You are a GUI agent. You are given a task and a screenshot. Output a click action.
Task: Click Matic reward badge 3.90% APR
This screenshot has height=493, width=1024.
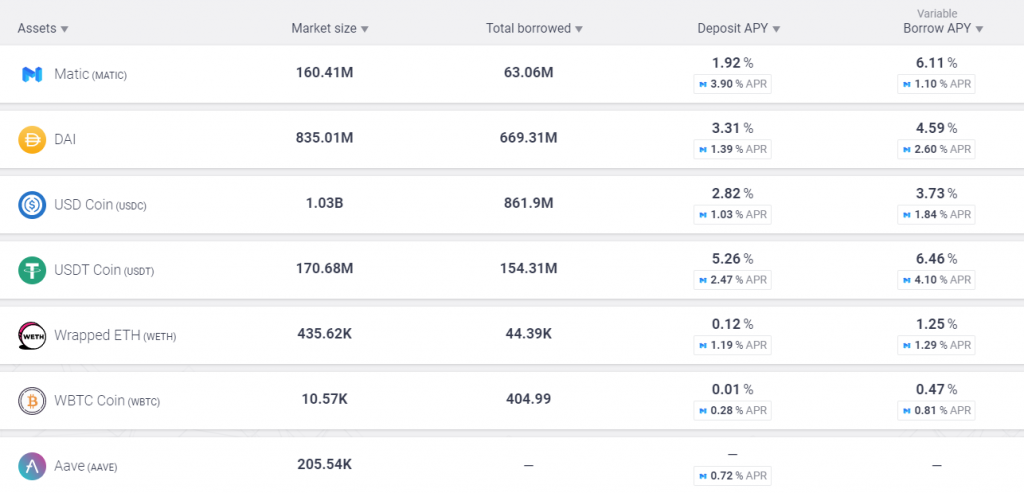point(732,84)
